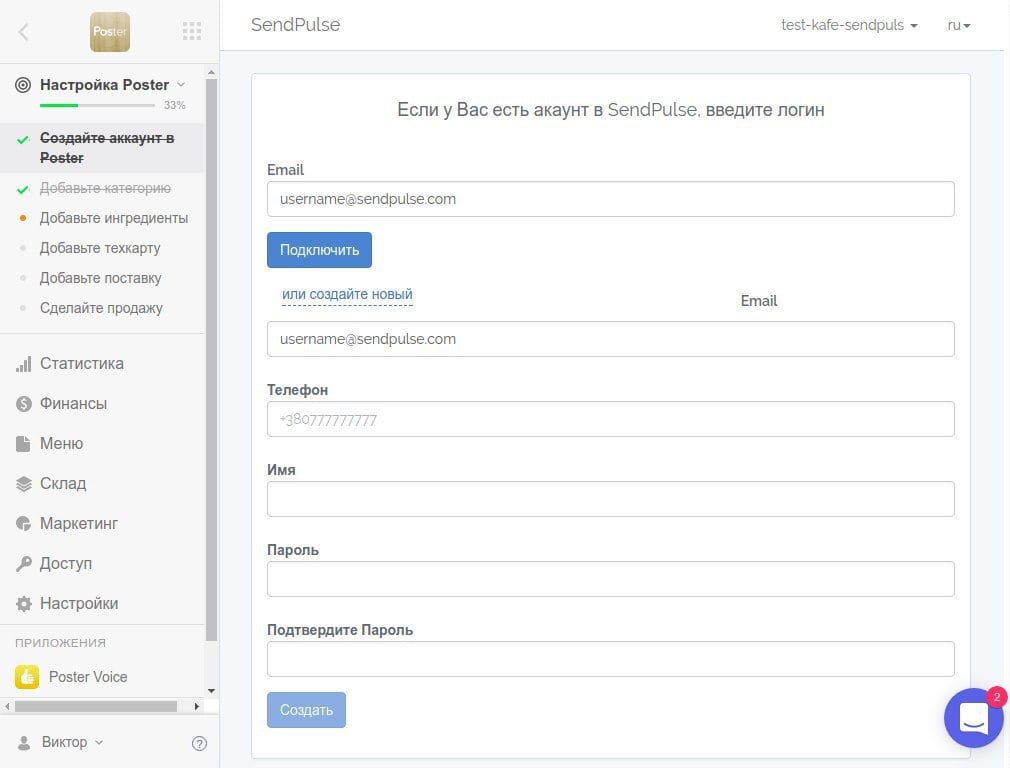
Task: Focus the Телефон input field
Action: click(x=611, y=419)
